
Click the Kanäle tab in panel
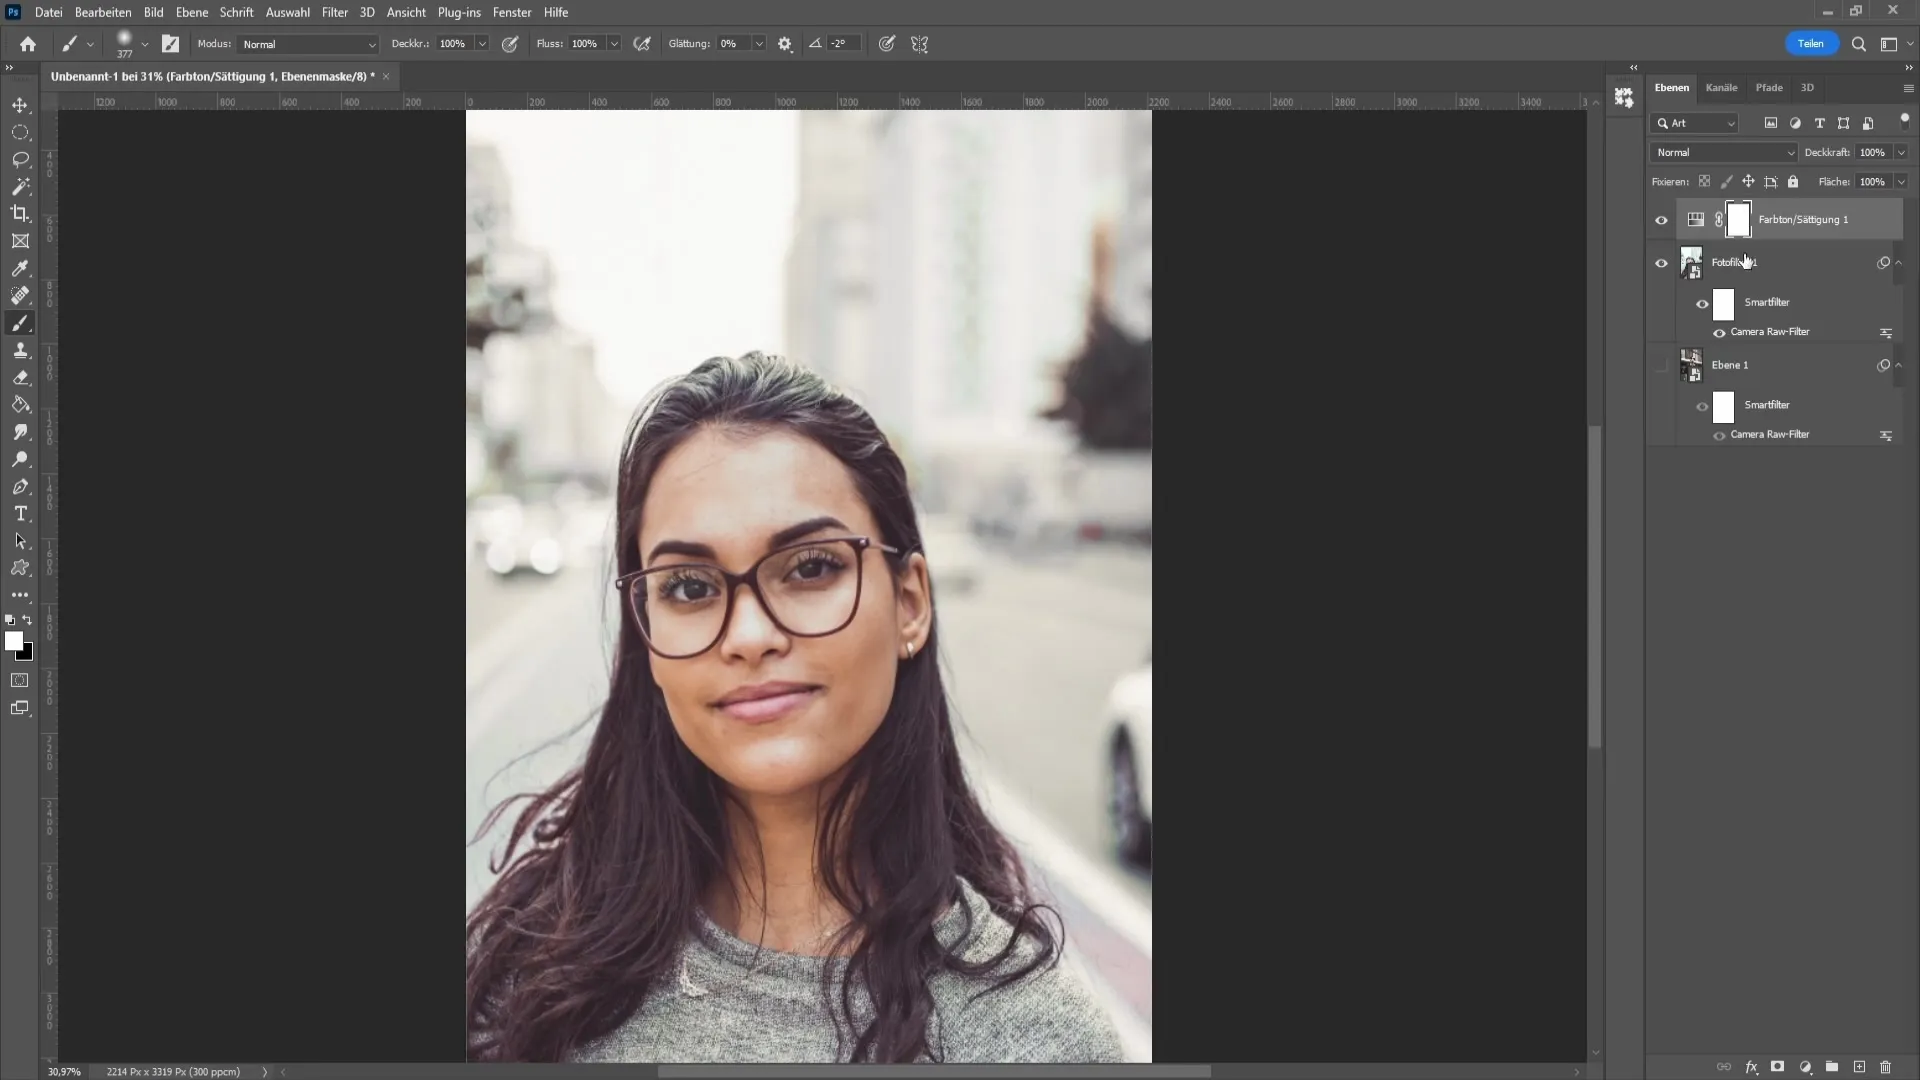1722,87
